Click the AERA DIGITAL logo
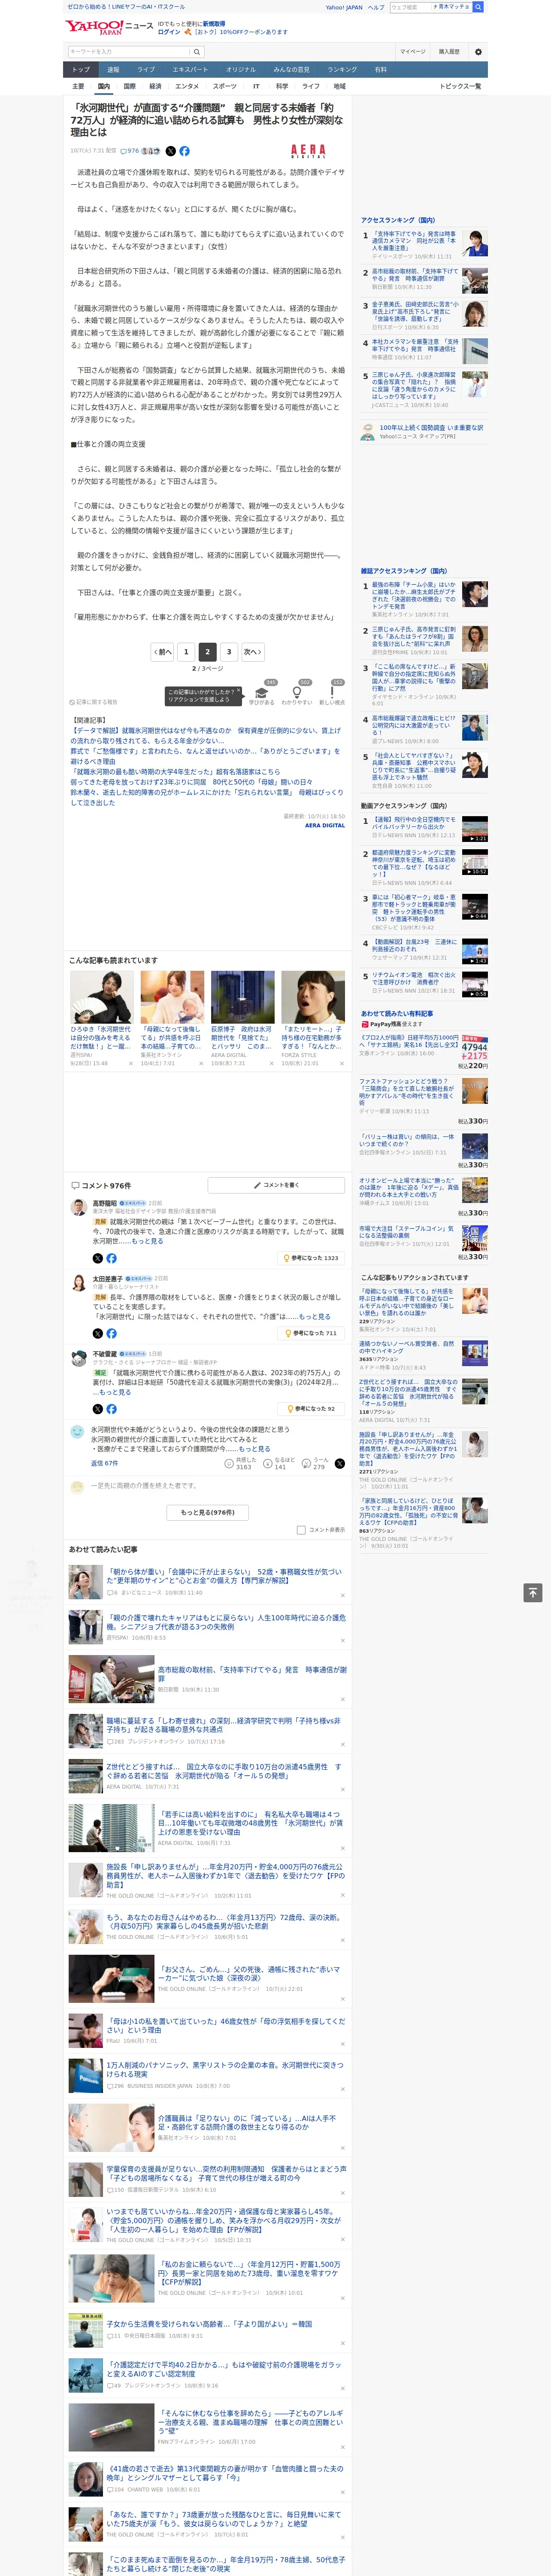The image size is (551, 2576). click(x=308, y=151)
